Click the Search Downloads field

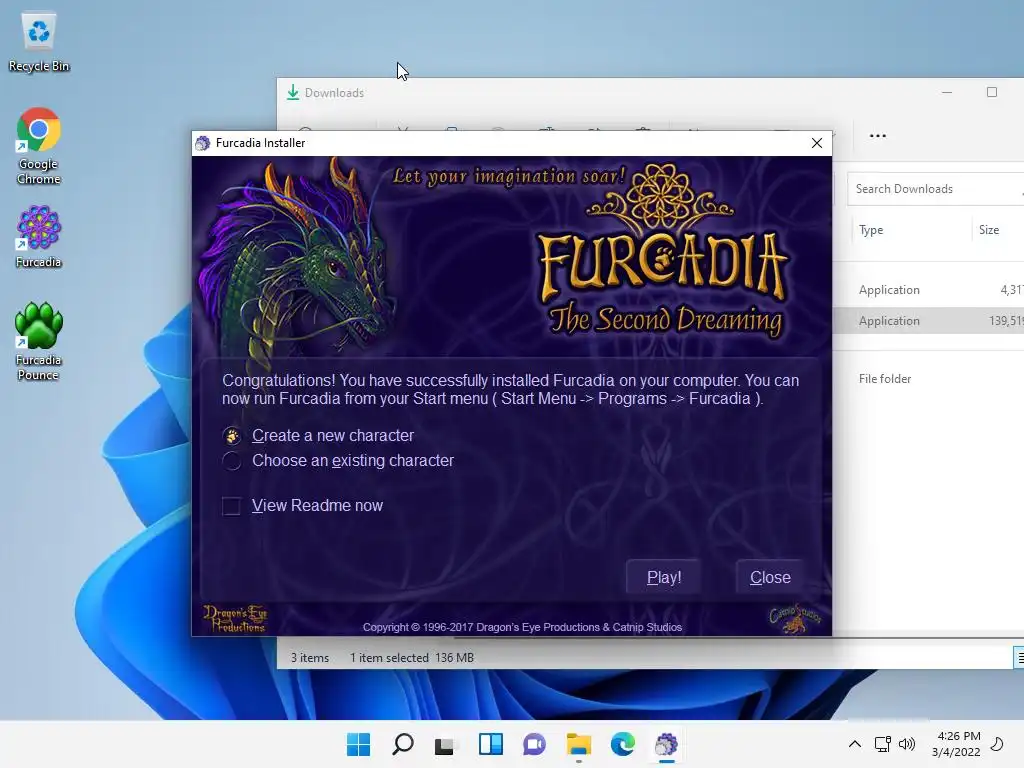pos(935,189)
